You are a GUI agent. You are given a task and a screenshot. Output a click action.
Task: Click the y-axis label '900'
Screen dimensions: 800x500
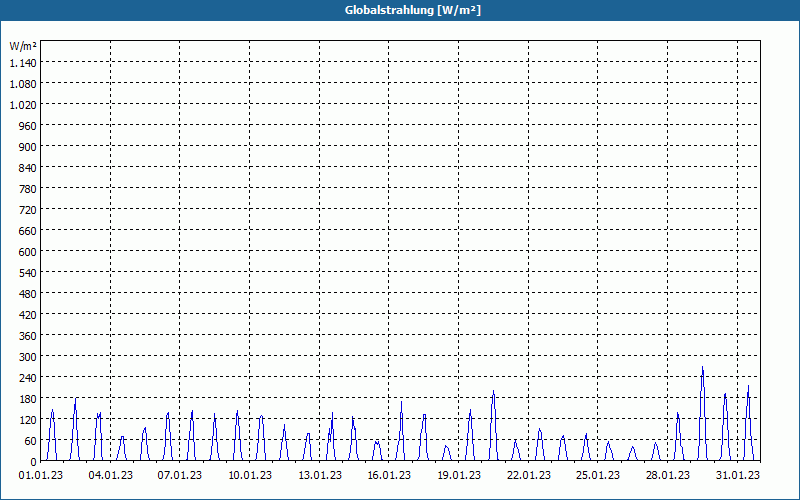pyautogui.click(x=28, y=146)
